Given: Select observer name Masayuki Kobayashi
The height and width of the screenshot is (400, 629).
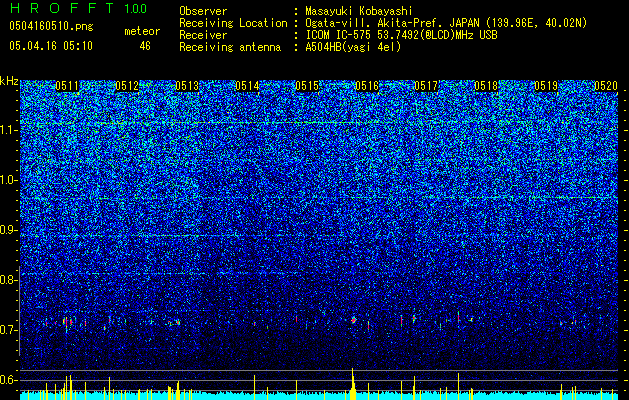Looking at the screenshot, I should click(x=359, y=11).
